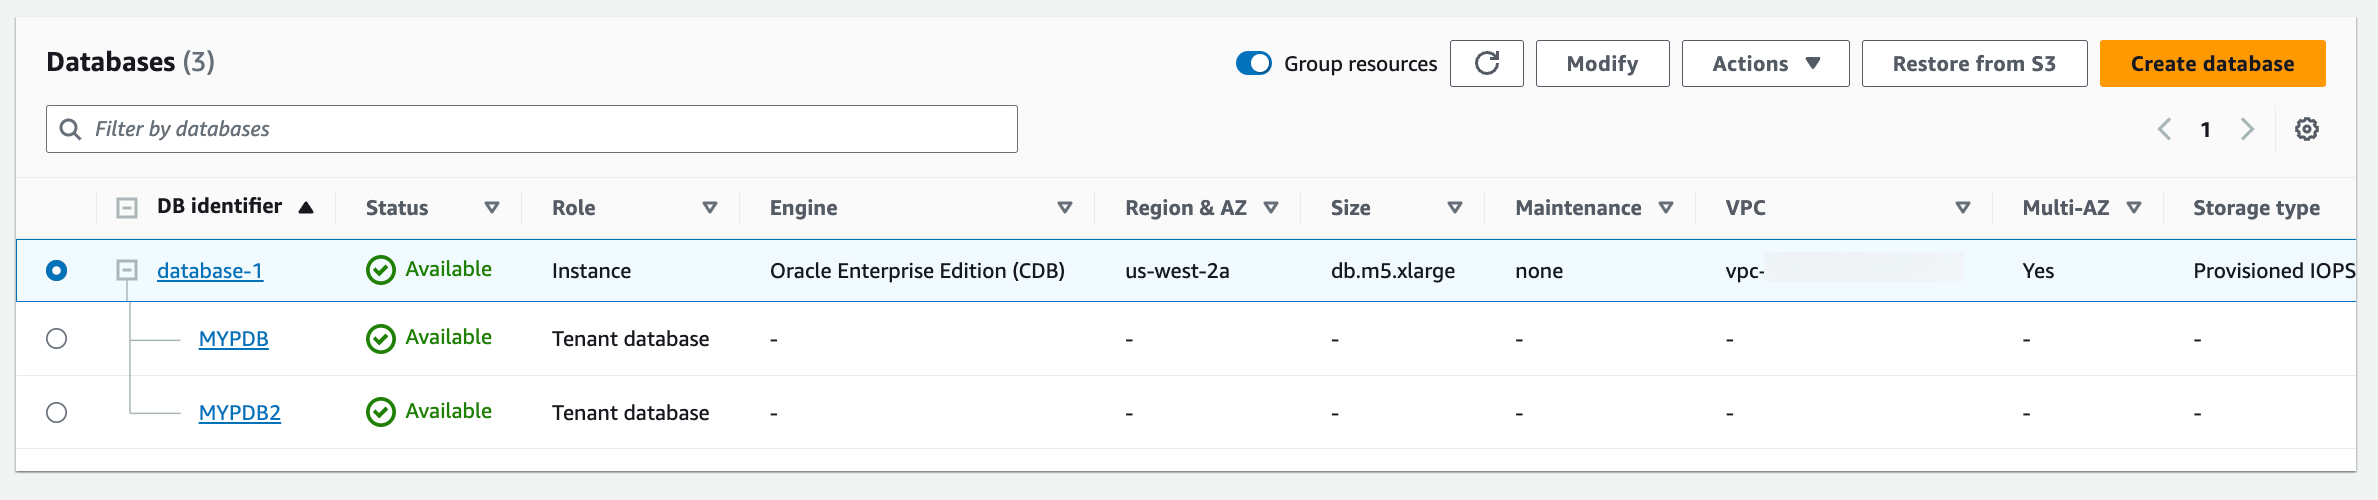Screen dimensions: 2378x500
Task: Select the MYPDB radio button
Action: tap(57, 339)
